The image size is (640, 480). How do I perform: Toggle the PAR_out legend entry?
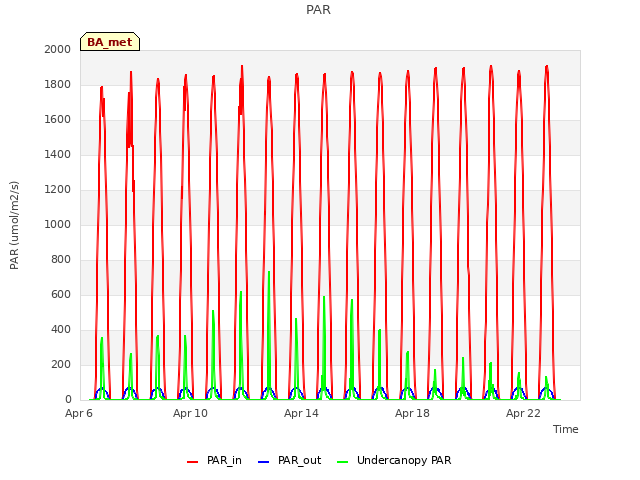tap(290, 460)
